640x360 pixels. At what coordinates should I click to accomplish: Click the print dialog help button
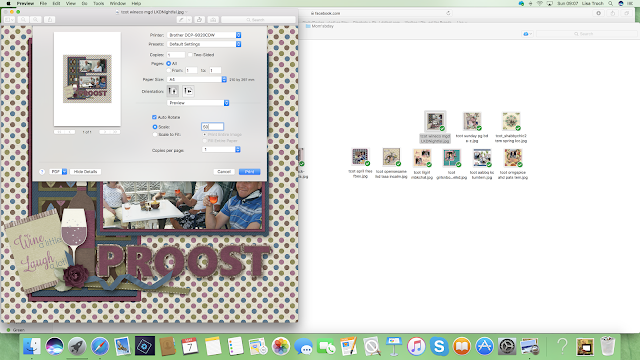point(42,172)
